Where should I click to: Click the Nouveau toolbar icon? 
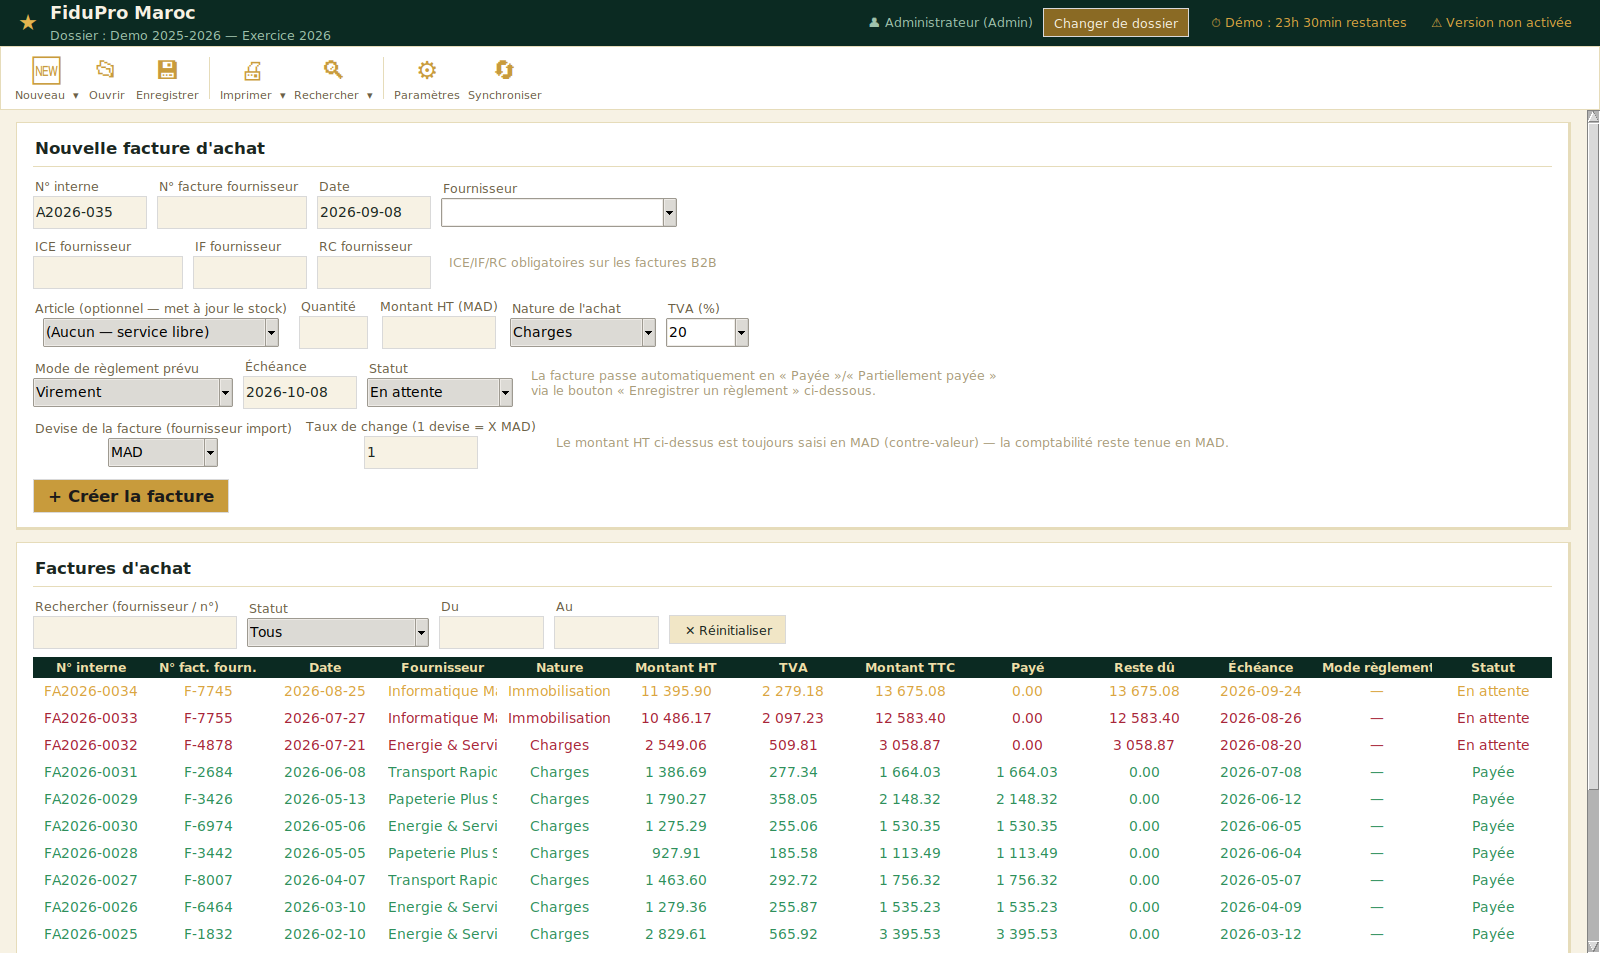46,70
